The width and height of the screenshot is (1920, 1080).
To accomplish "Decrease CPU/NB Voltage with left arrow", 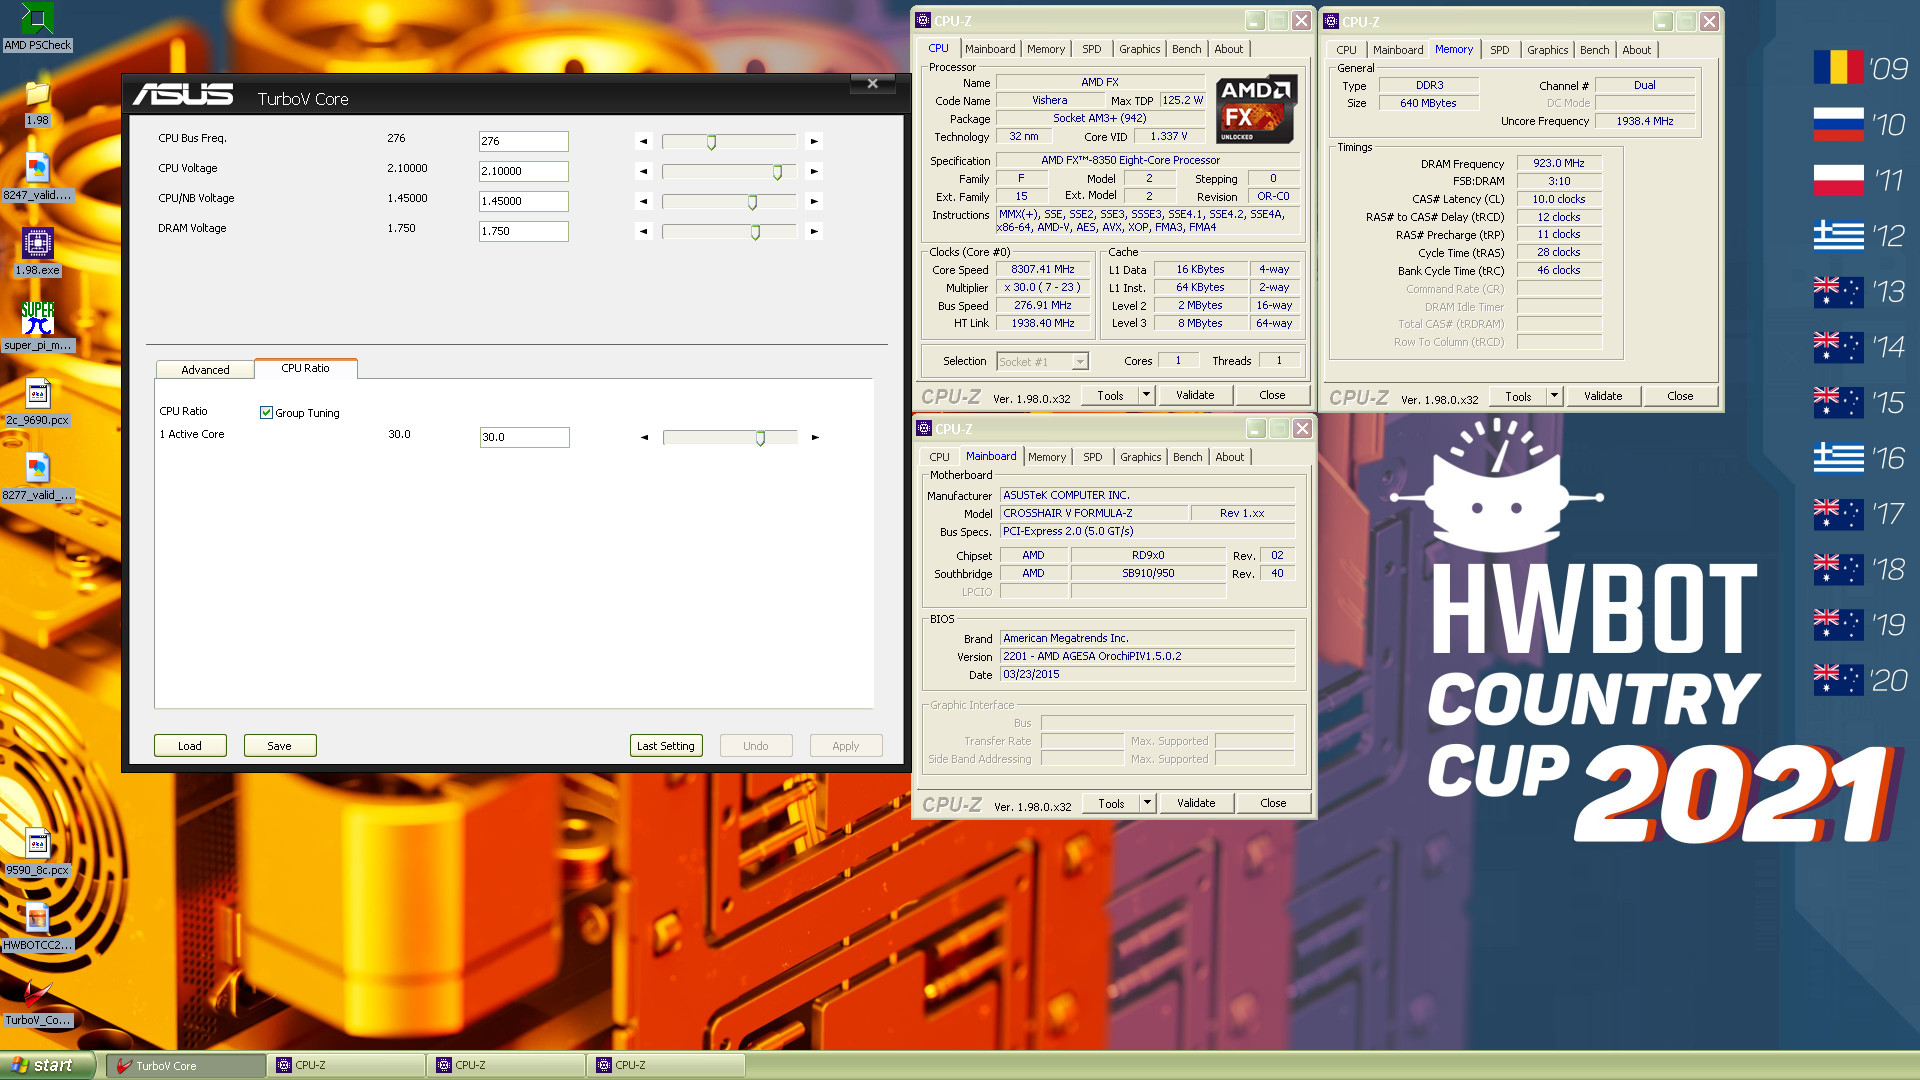I will [643, 201].
